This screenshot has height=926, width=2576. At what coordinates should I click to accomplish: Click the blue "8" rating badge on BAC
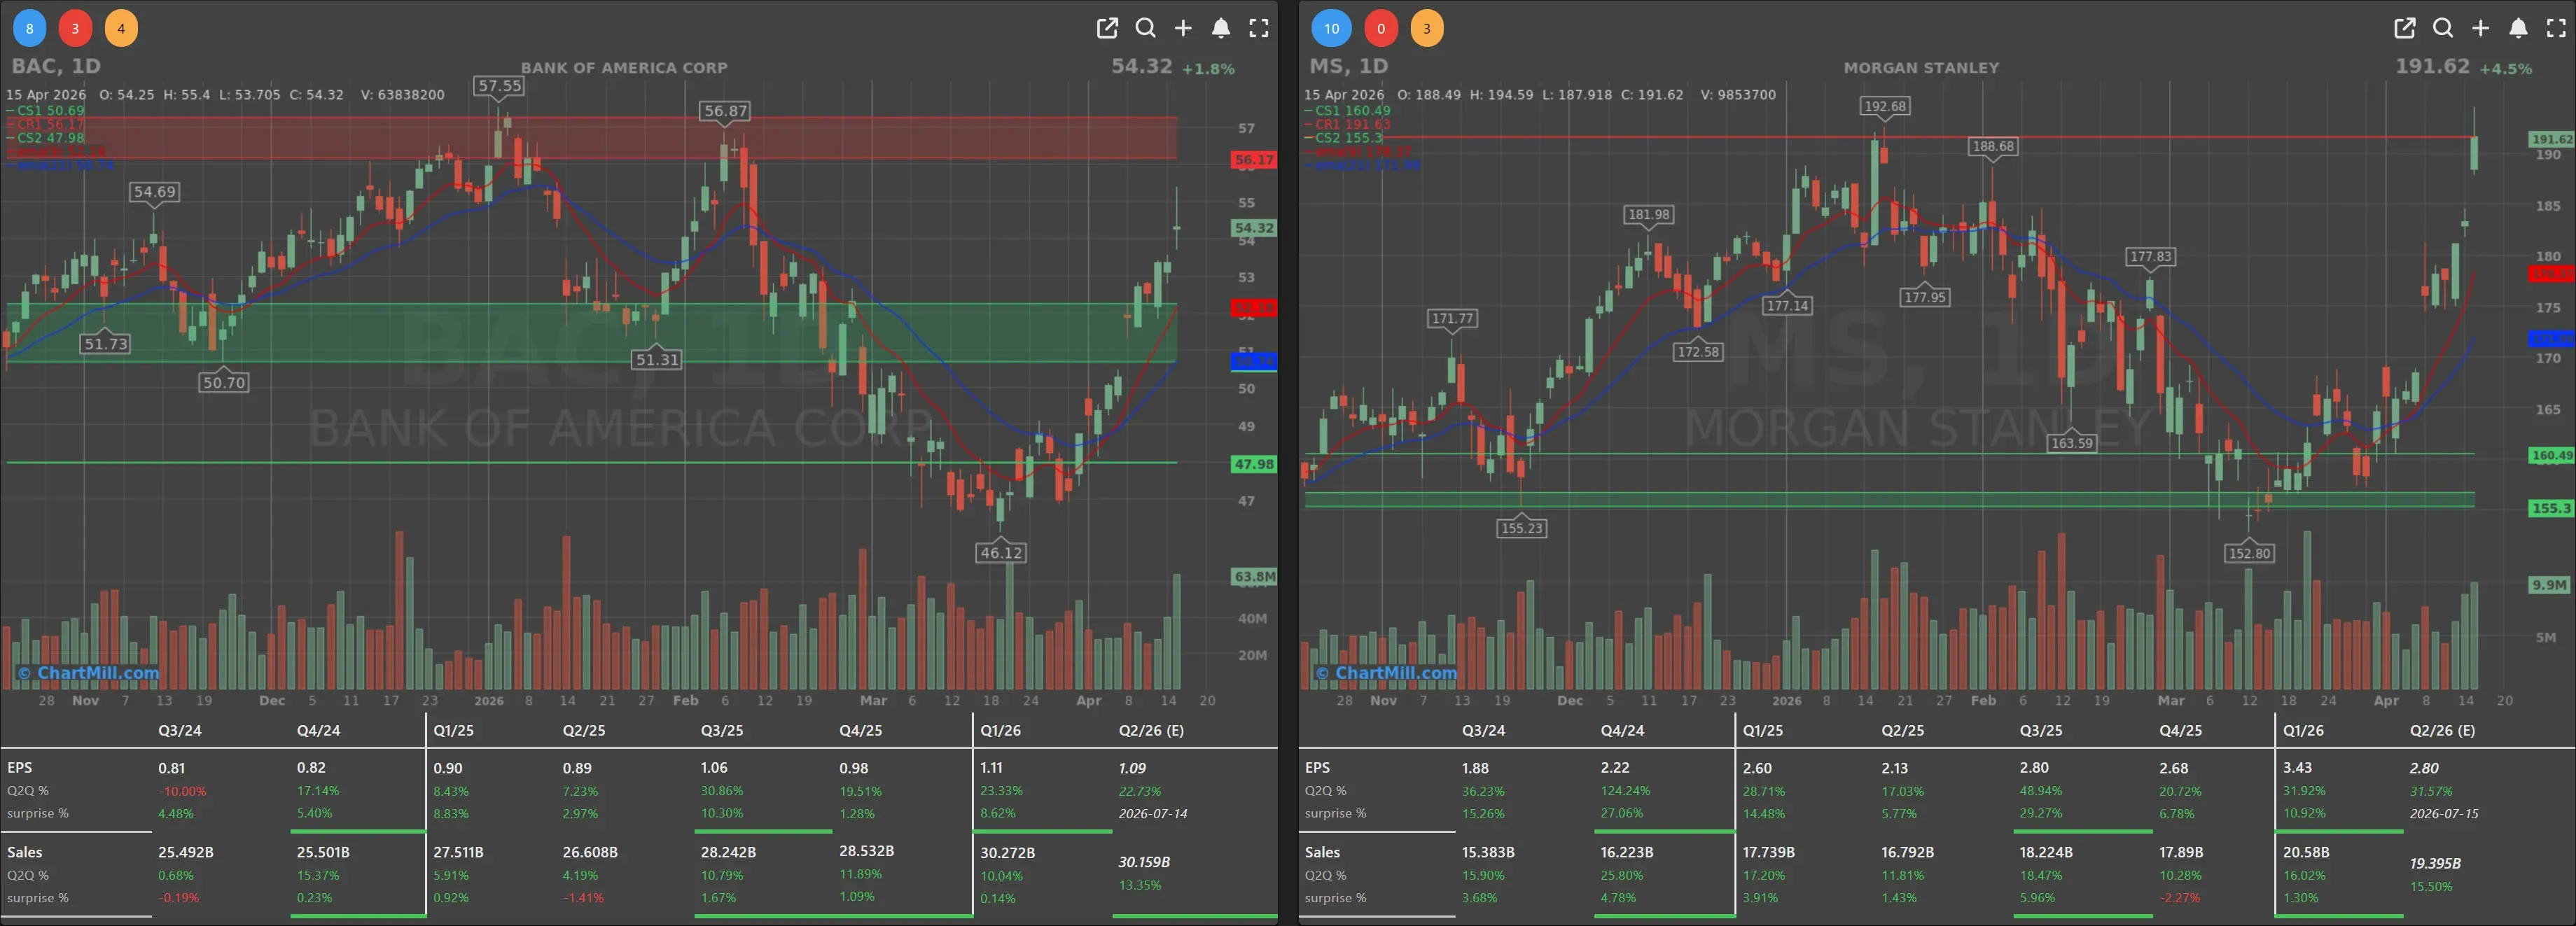click(x=29, y=28)
